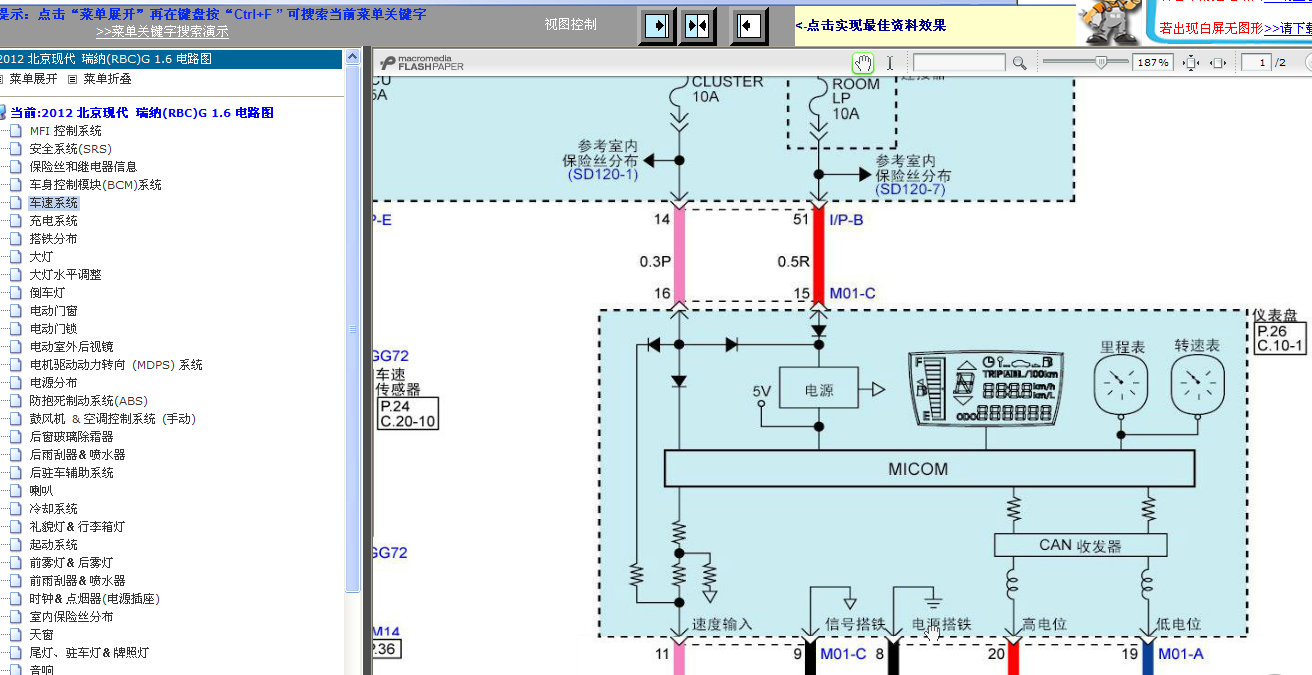Click the CAN 收发器 block in the diagram
Viewport: 1312px width, 675px height.
[1080, 545]
